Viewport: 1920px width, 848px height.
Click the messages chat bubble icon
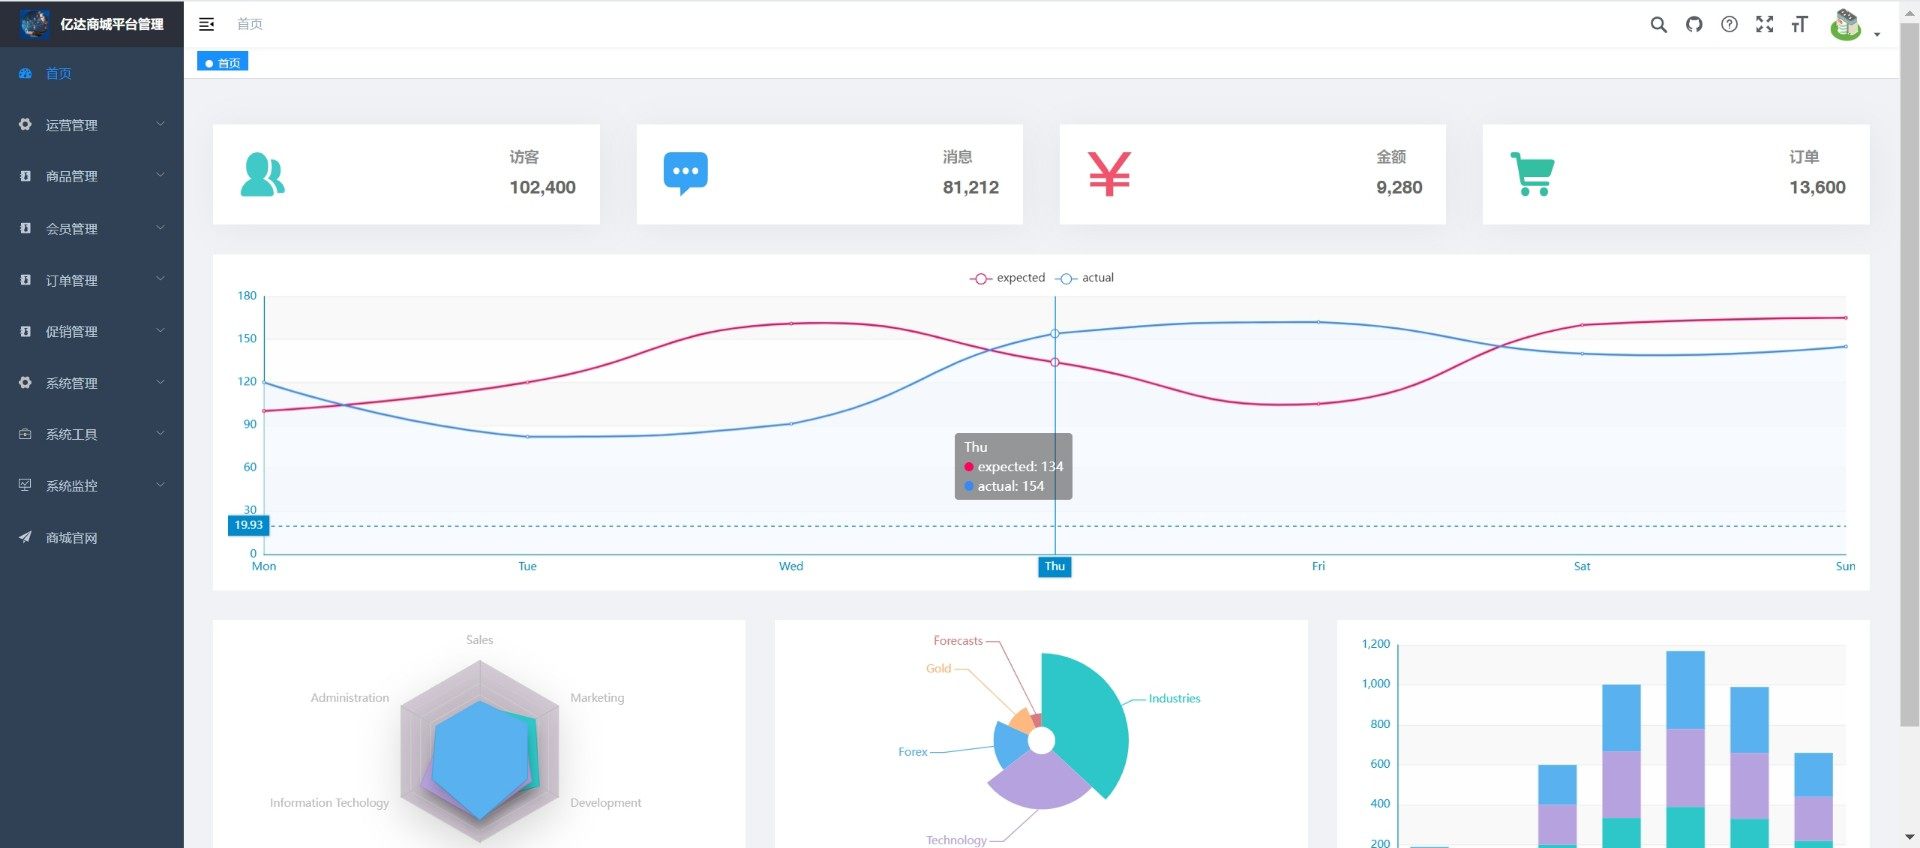pyautogui.click(x=686, y=174)
